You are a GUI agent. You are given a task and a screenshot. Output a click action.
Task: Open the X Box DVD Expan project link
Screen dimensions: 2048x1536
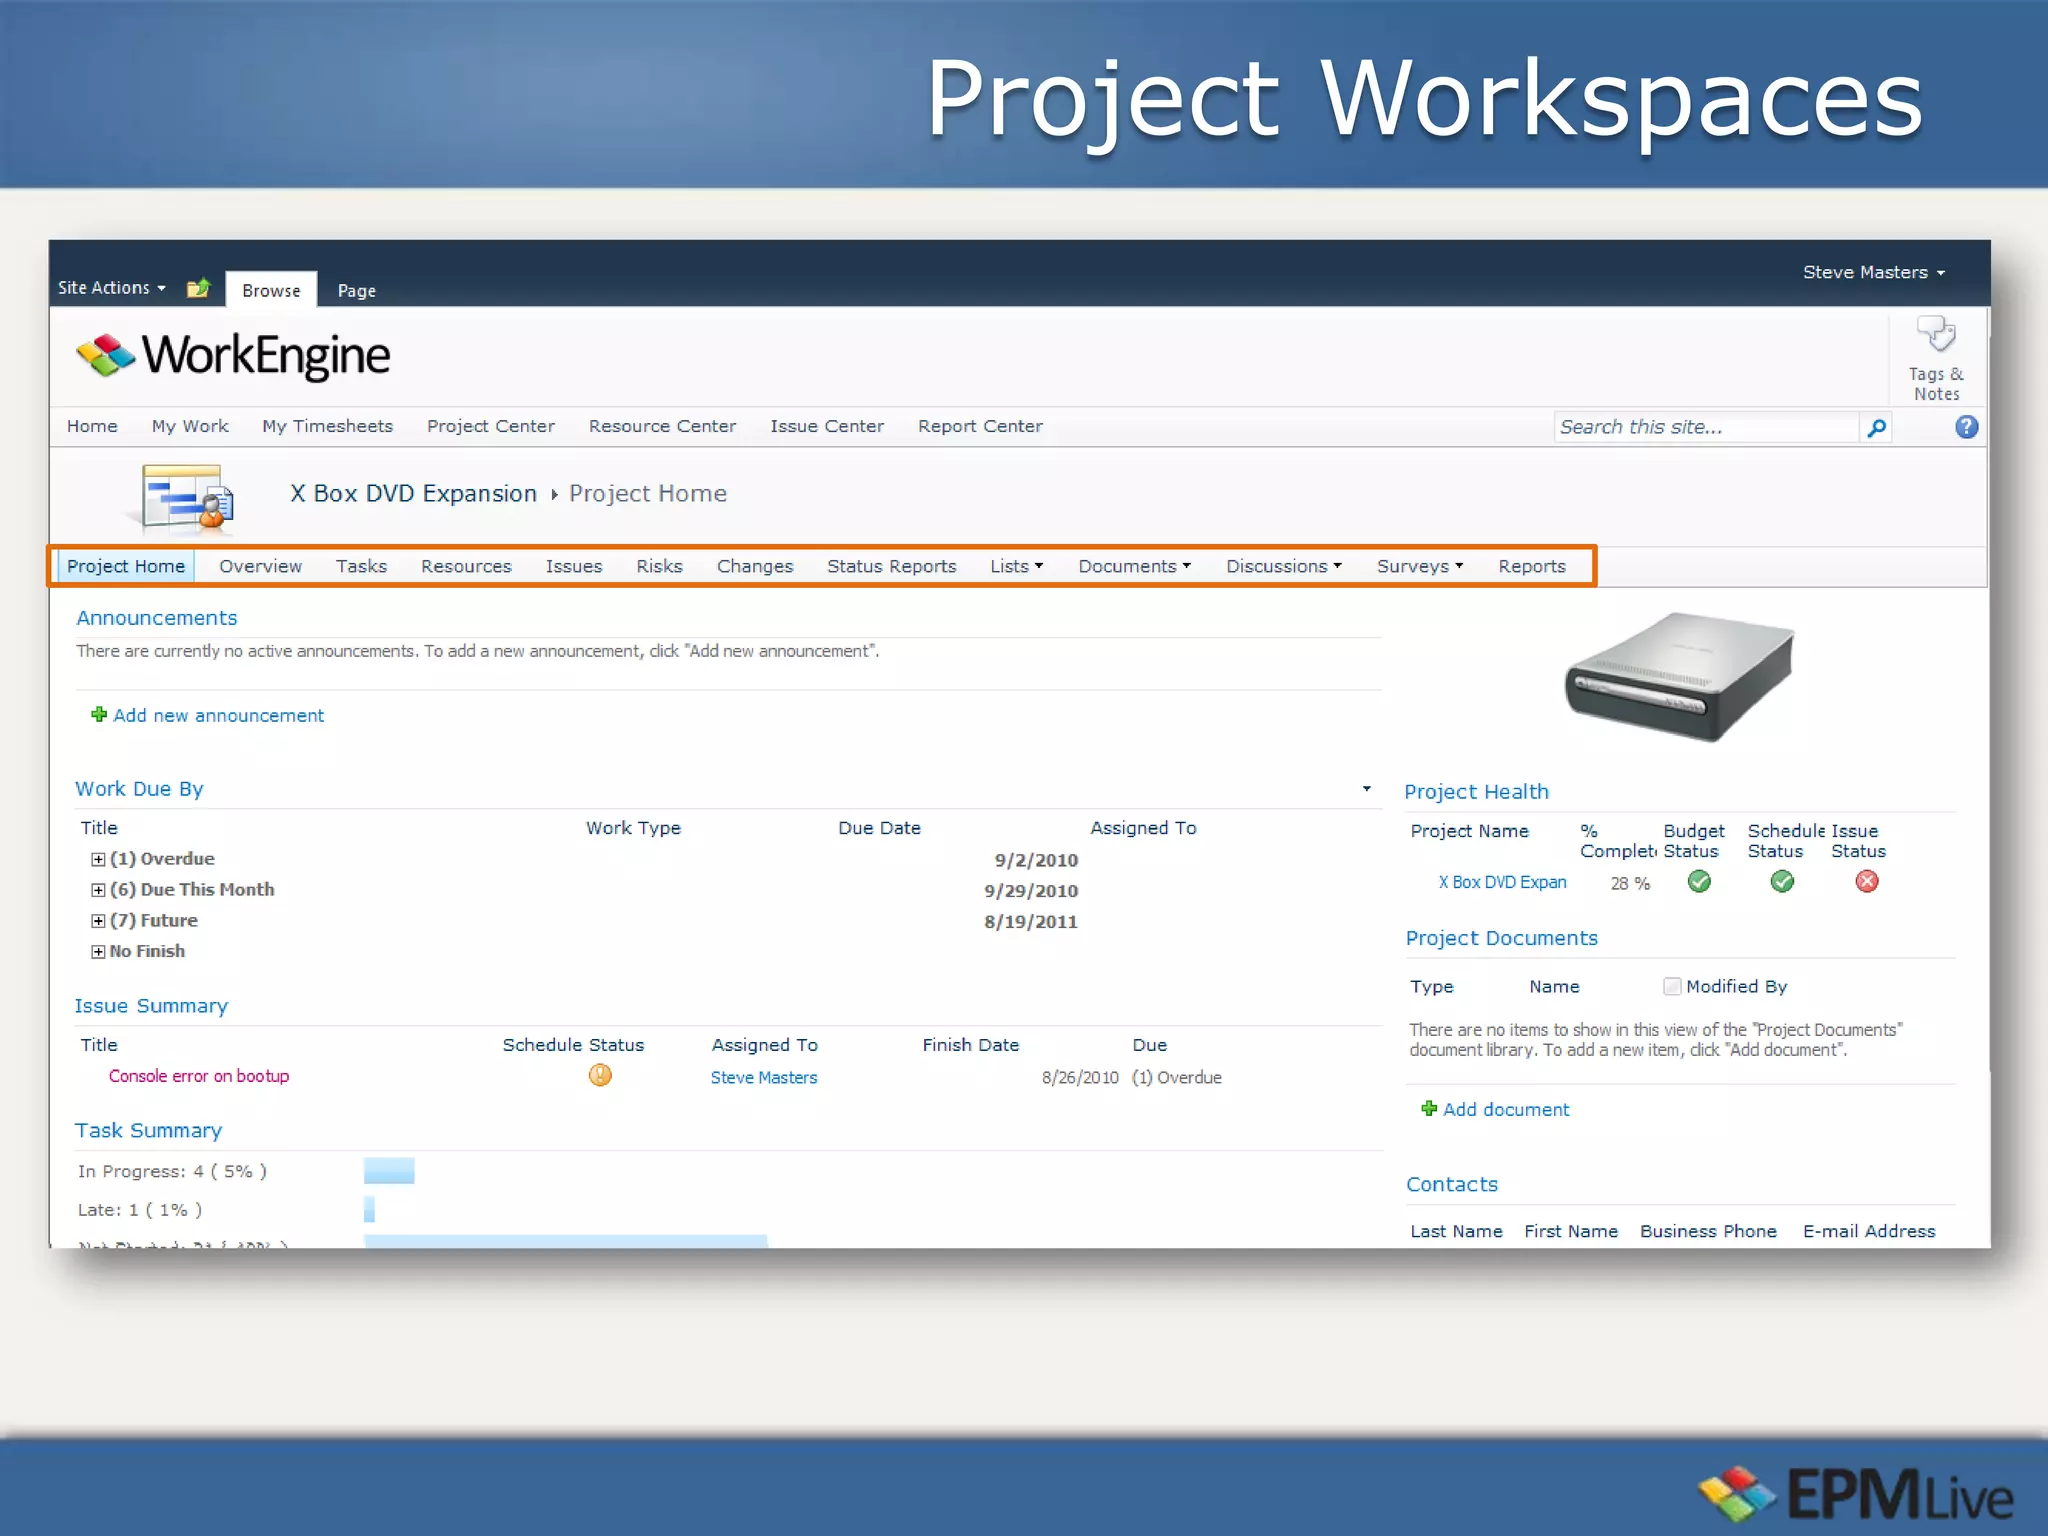[x=1502, y=882]
